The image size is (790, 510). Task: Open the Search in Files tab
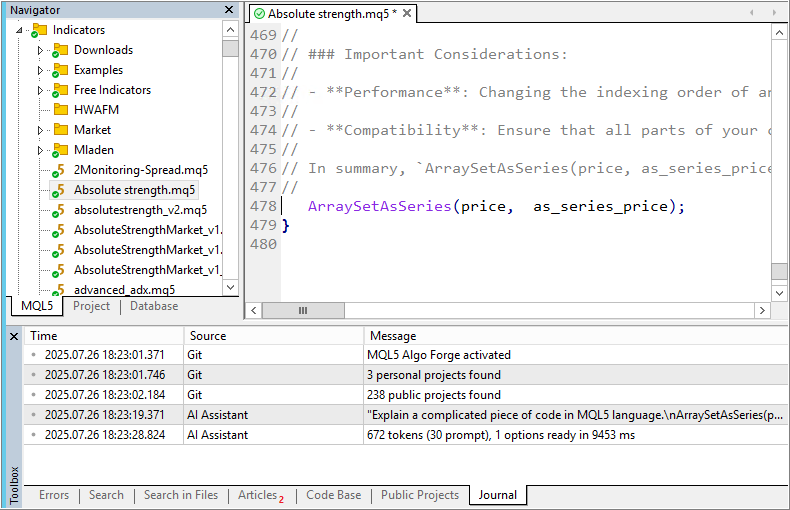click(x=181, y=495)
